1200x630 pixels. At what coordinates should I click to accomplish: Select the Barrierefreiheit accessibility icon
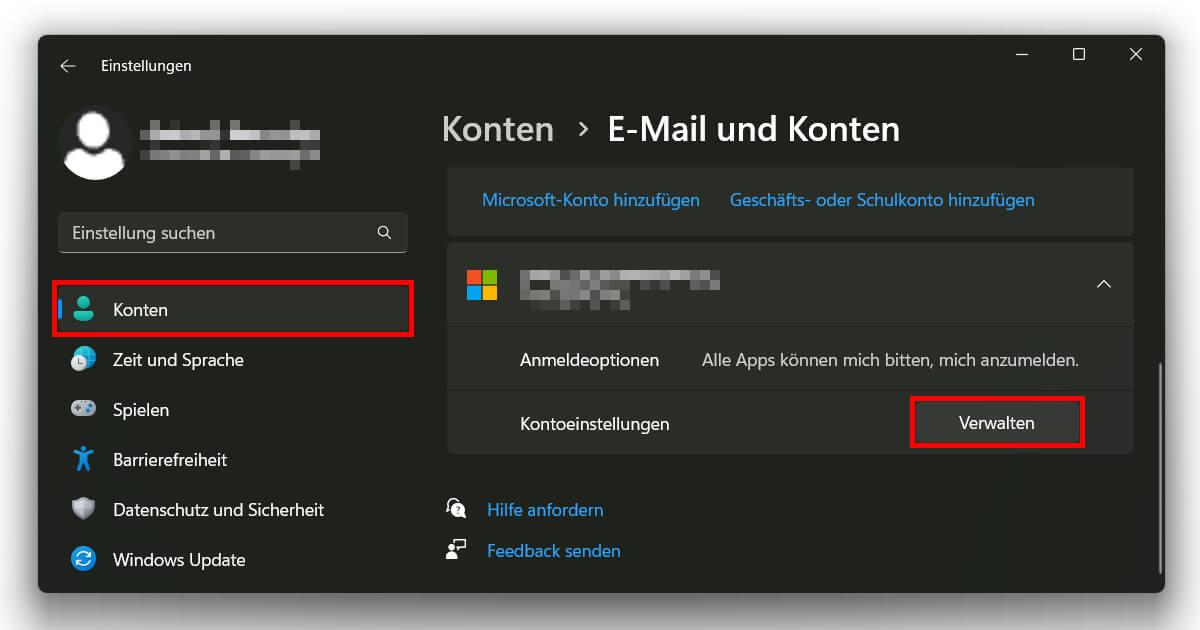tap(84, 459)
